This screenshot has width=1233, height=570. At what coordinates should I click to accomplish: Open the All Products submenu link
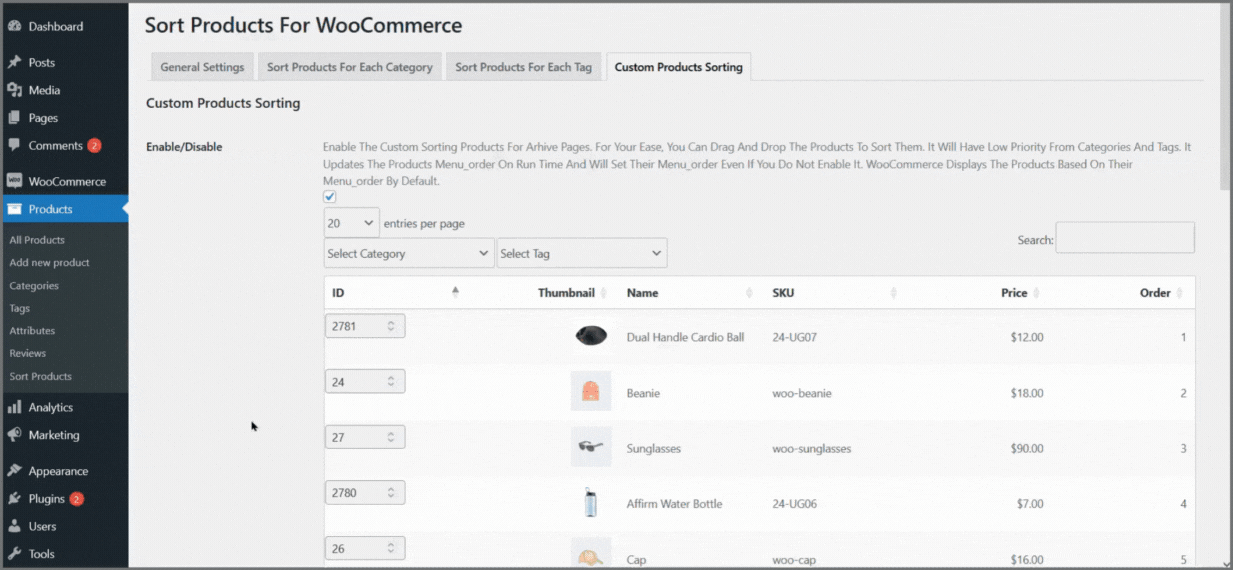point(37,240)
